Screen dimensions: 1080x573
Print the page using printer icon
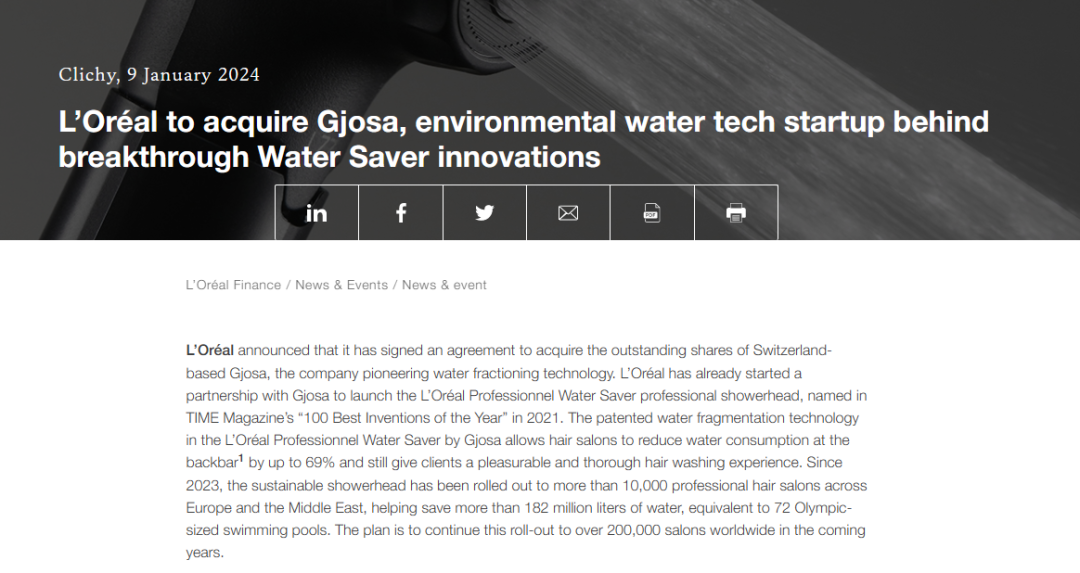(x=736, y=213)
